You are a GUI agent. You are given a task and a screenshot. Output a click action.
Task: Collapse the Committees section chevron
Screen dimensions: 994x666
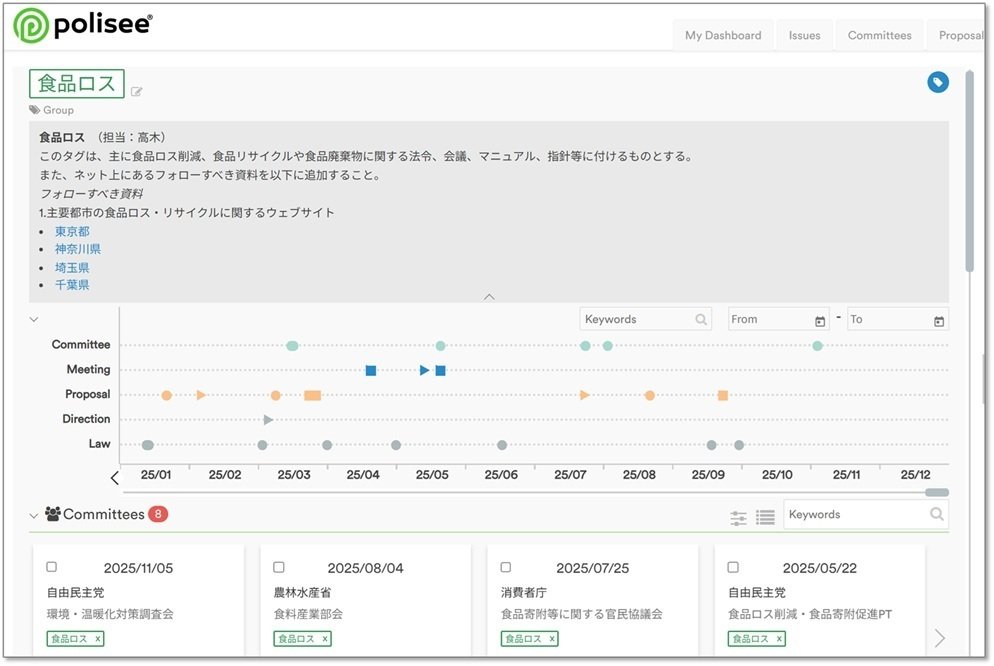click(34, 516)
